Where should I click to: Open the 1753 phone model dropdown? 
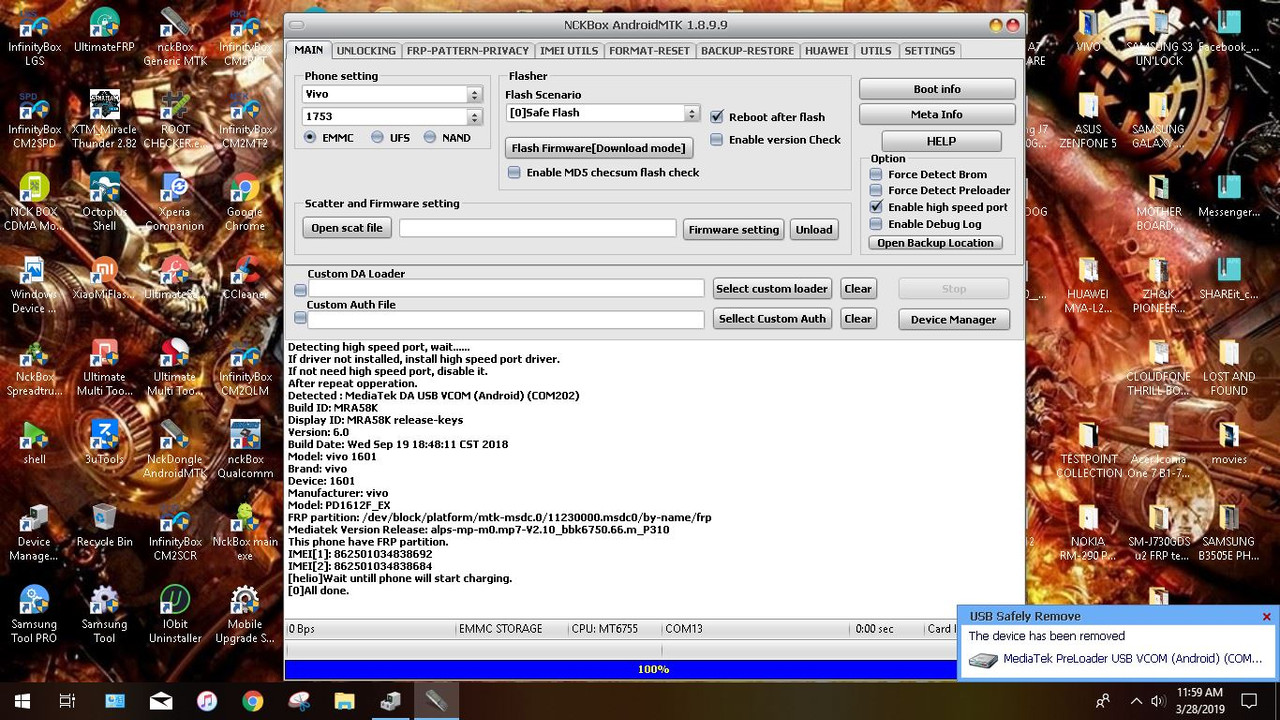click(x=474, y=117)
